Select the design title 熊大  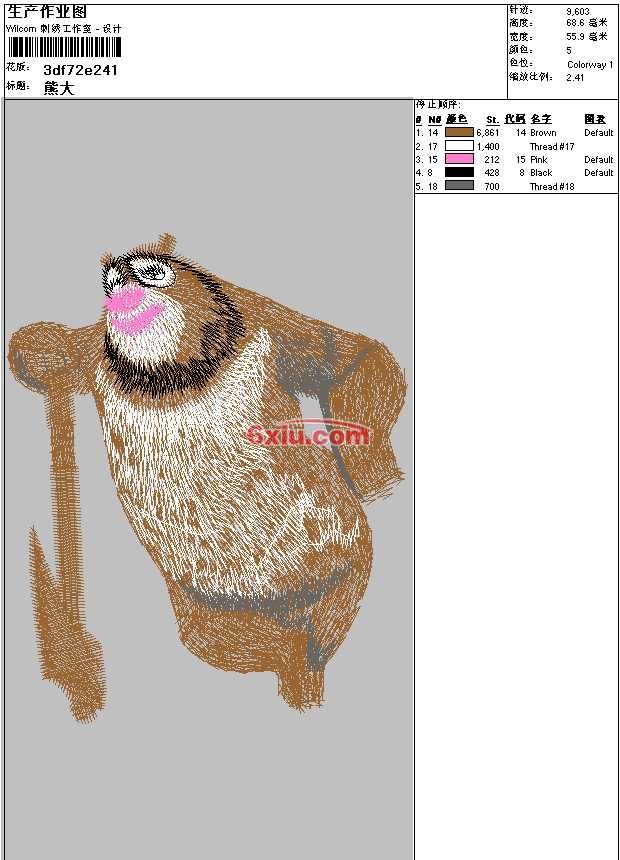59,88
